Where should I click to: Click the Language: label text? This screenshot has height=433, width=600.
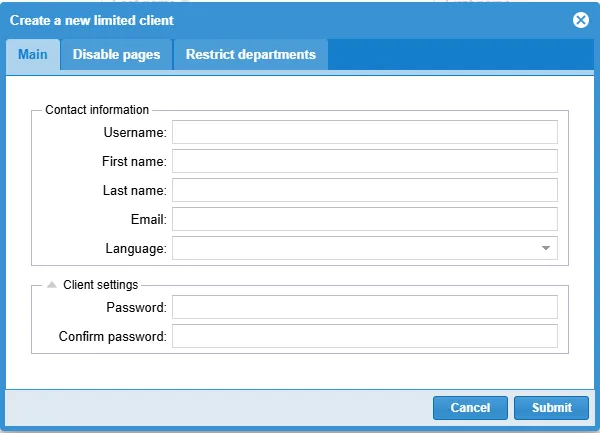point(136,249)
